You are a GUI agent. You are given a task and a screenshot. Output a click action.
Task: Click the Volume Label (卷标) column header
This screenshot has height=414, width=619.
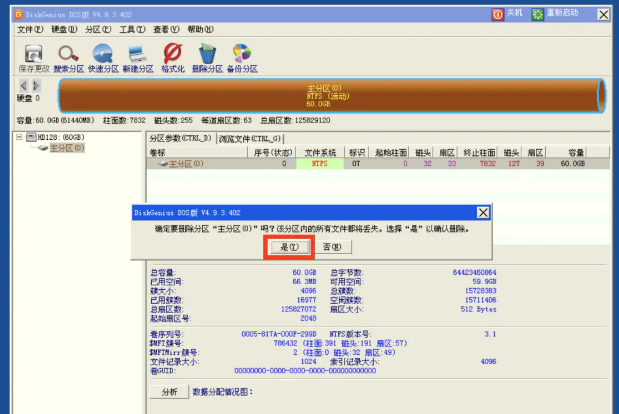[x=197, y=152]
